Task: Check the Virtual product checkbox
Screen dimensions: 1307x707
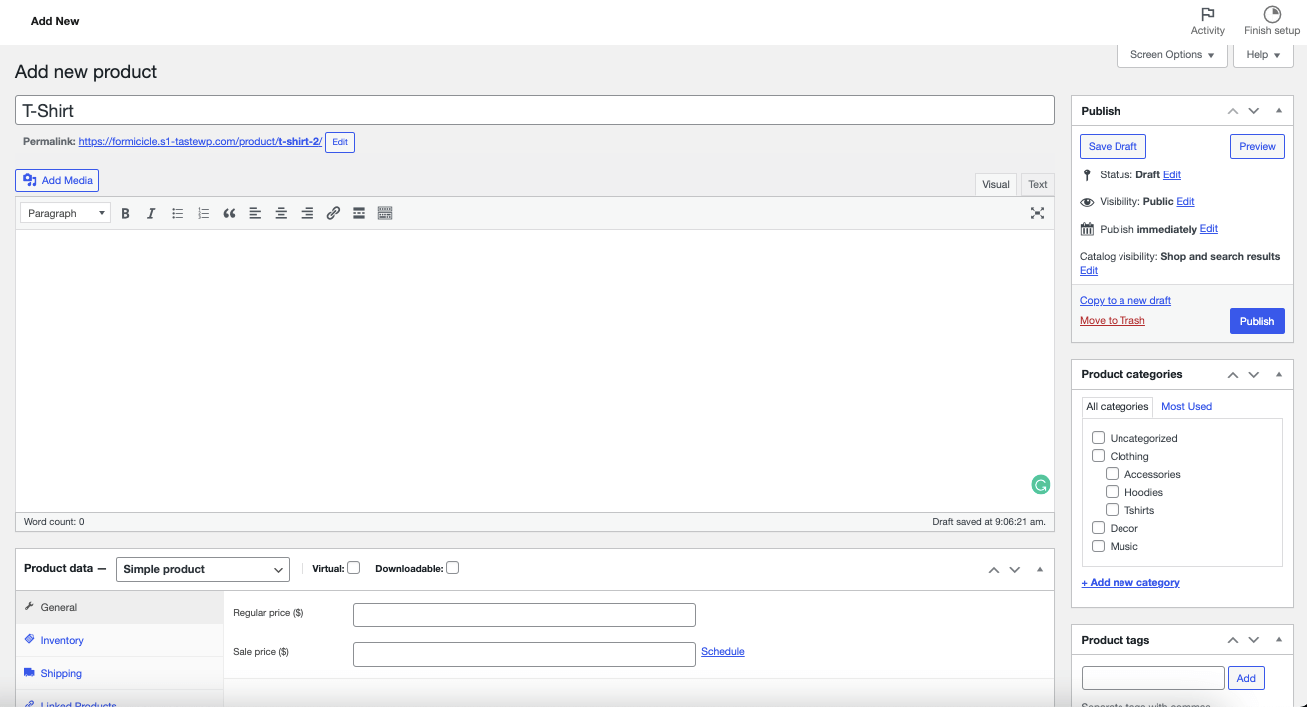Action: (354, 567)
